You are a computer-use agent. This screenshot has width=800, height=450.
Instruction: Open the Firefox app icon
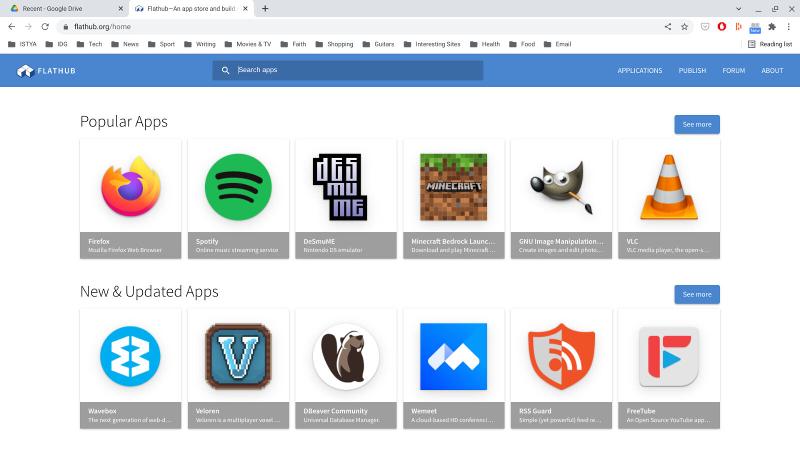131,187
